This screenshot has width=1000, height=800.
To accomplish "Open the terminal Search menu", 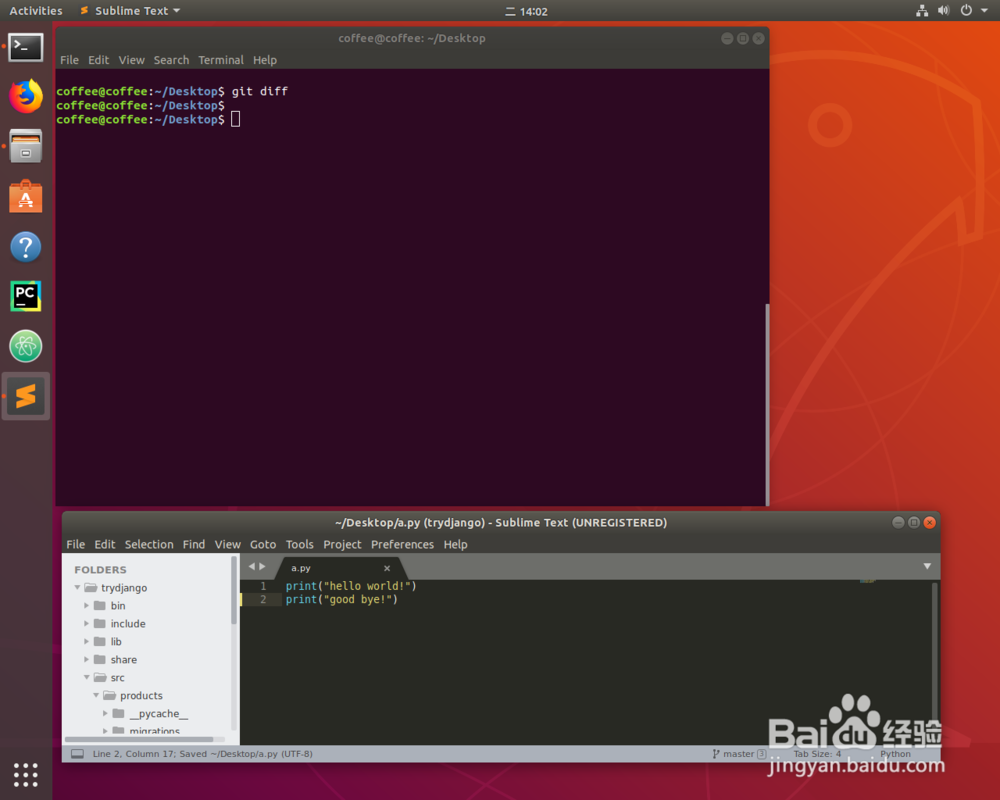I will coord(171,60).
